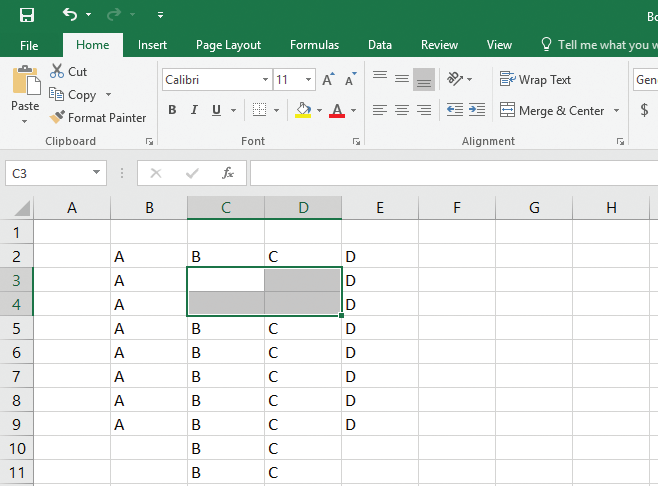Click the Wrap Text button
Image resolution: width=658 pixels, height=486 pixels.
pyautogui.click(x=535, y=79)
